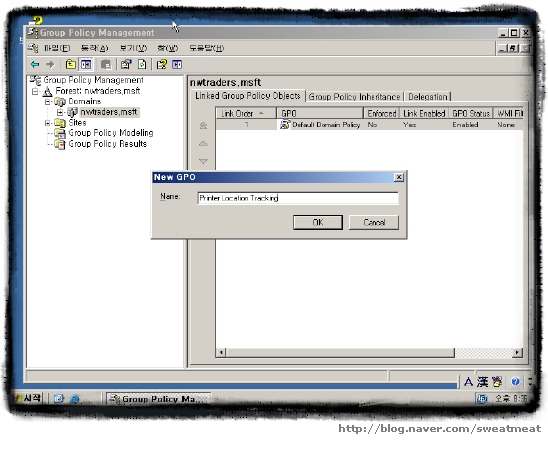
Task: Open the Group Policy Inheritance tab
Action: pyautogui.click(x=354, y=97)
